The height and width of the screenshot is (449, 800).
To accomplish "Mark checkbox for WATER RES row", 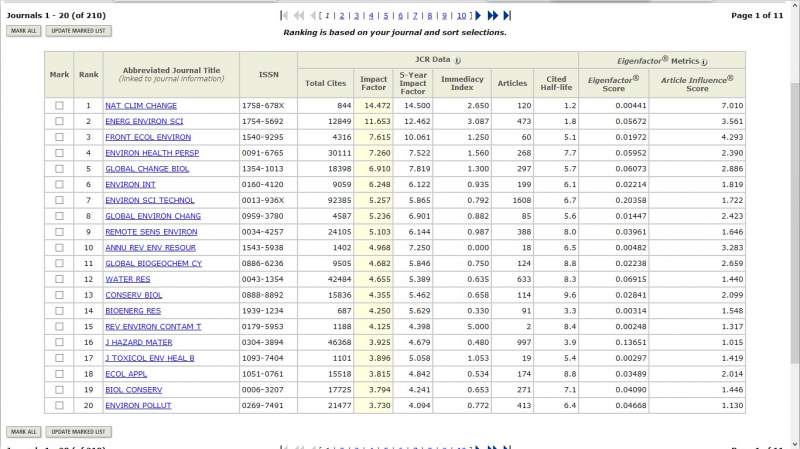I will pyautogui.click(x=59, y=279).
